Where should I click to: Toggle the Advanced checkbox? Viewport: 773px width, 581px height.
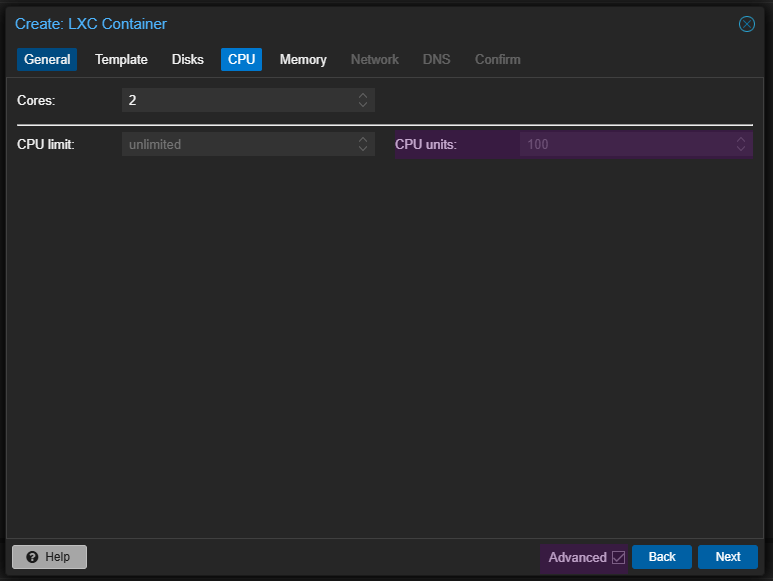618,557
